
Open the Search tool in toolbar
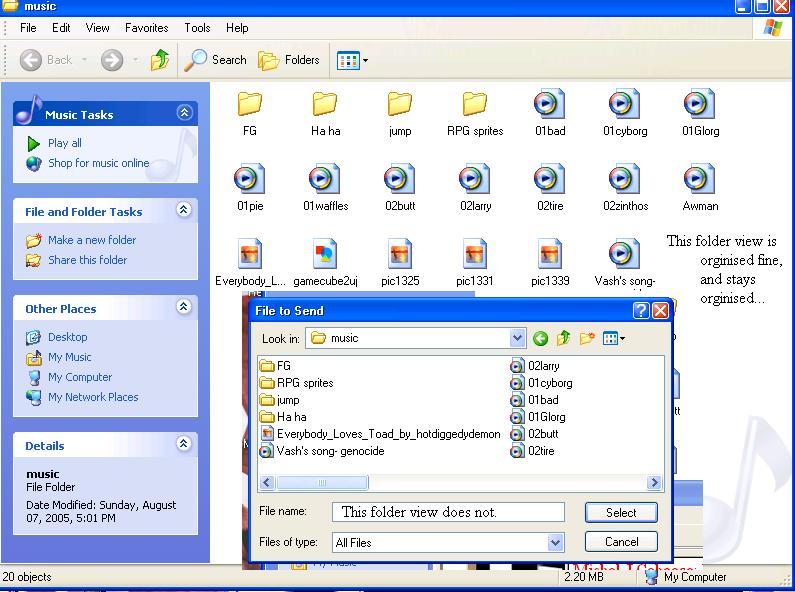[x=216, y=60]
